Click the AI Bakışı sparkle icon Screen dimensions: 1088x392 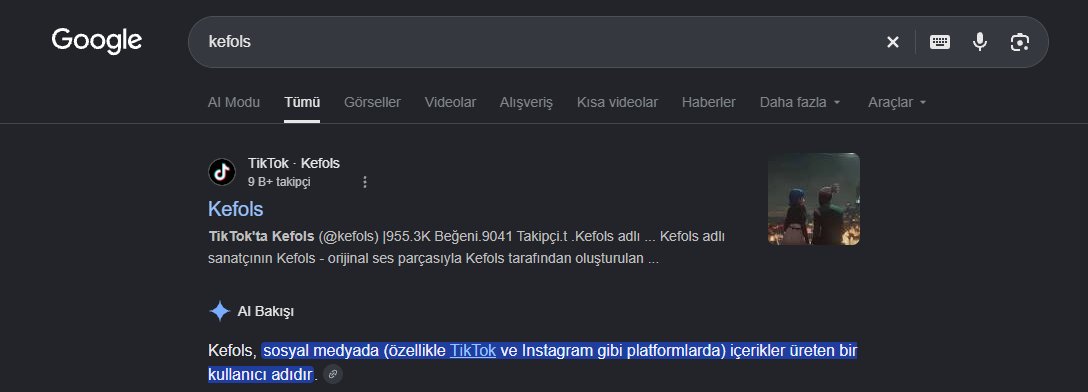tap(219, 311)
